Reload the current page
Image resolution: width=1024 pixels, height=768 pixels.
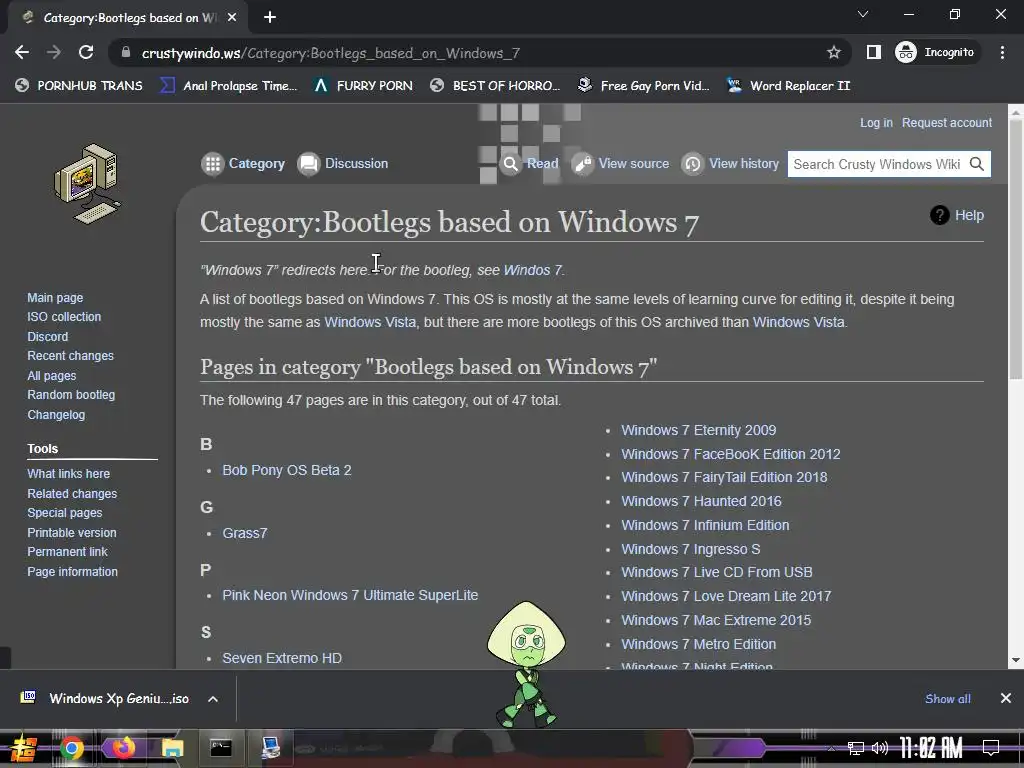click(86, 52)
